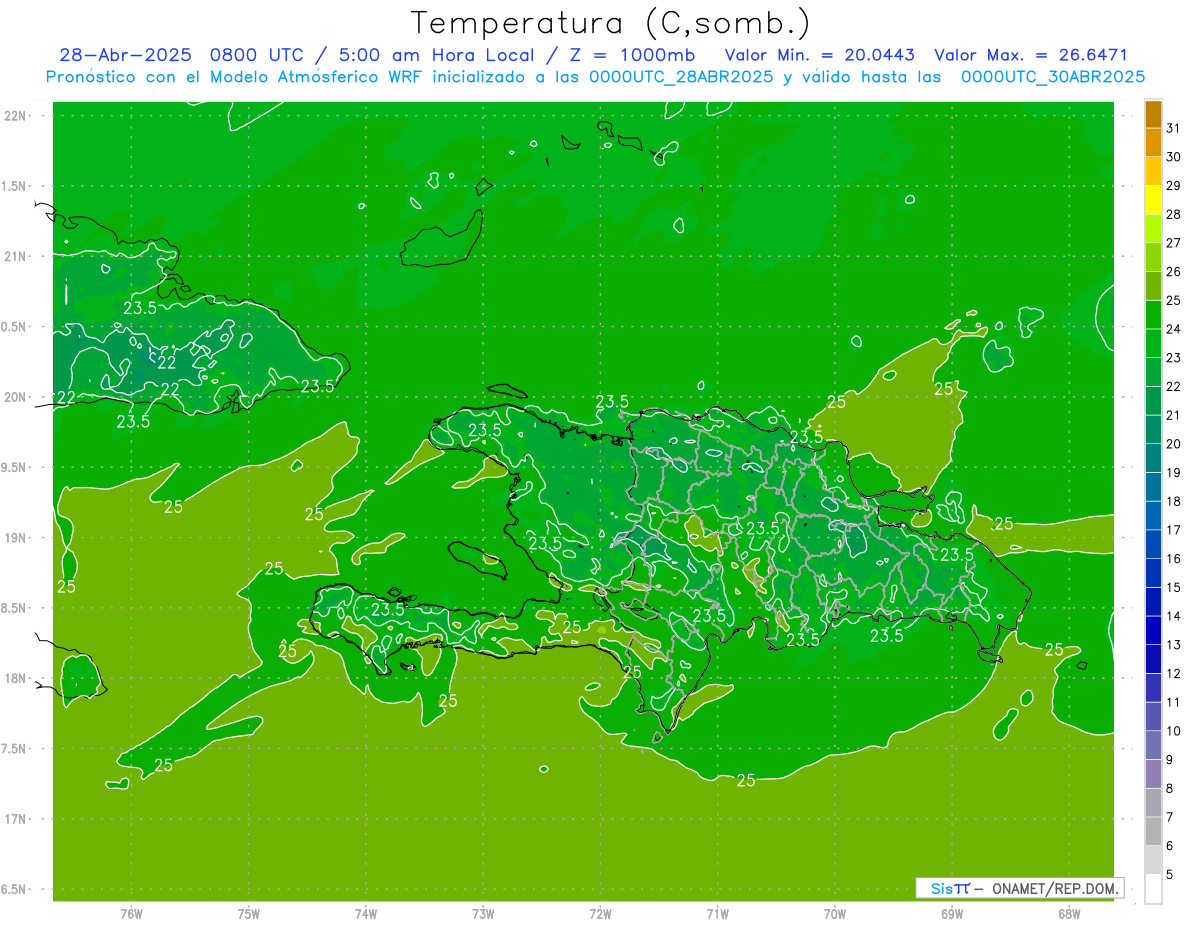The image size is (1200, 927).
Task: Click Valor Max. = 26.6471
Action: 1030,55
